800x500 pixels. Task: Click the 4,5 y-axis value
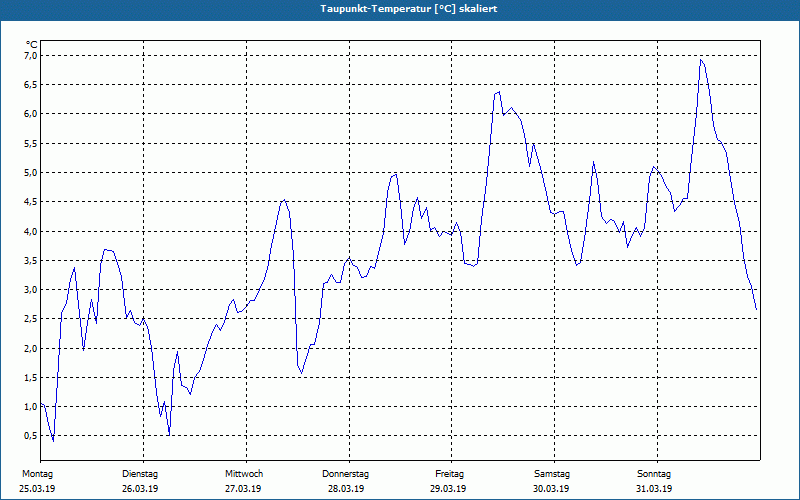(x=31, y=202)
